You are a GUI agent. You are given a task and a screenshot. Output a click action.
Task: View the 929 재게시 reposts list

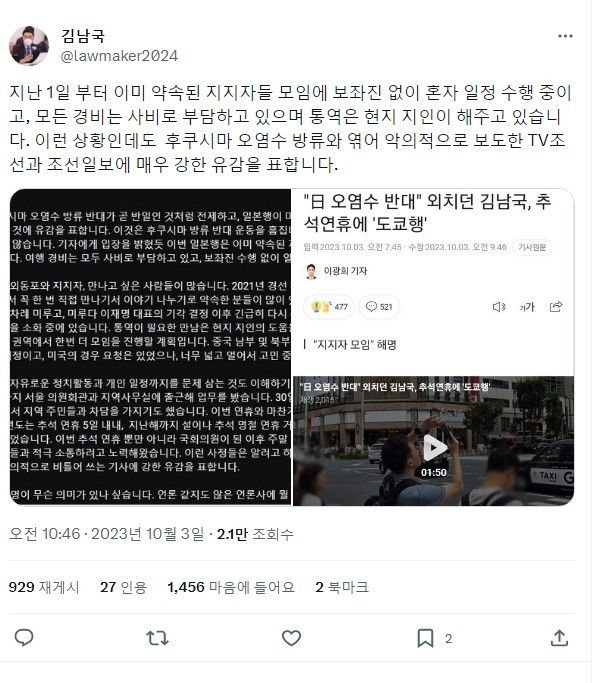tap(44, 587)
